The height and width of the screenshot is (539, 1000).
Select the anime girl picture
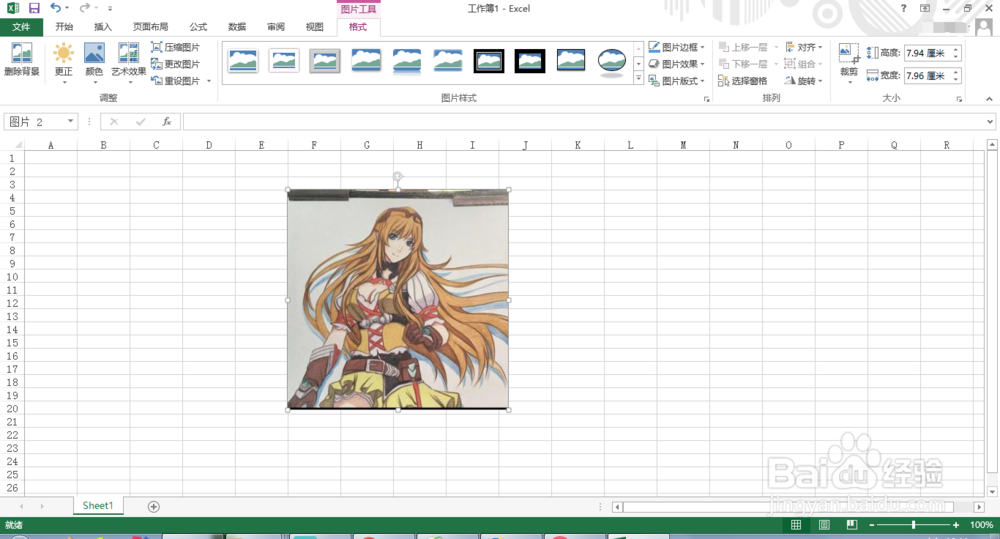coord(398,300)
